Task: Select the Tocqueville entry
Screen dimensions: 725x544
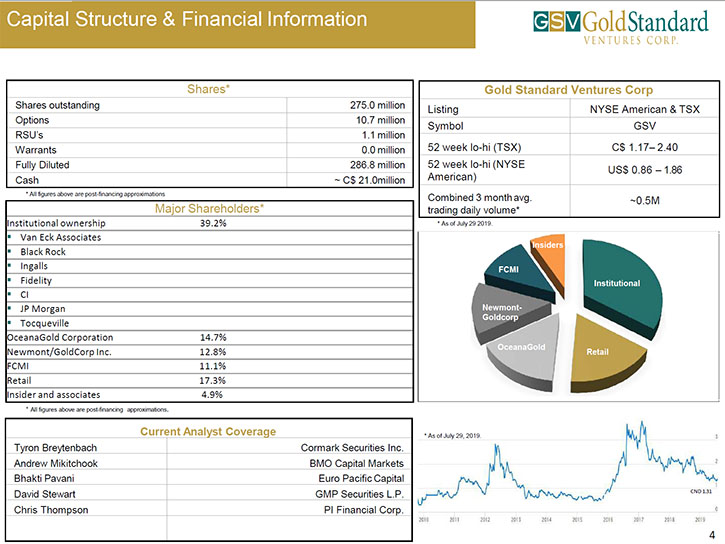Action: pyautogui.click(x=44, y=323)
